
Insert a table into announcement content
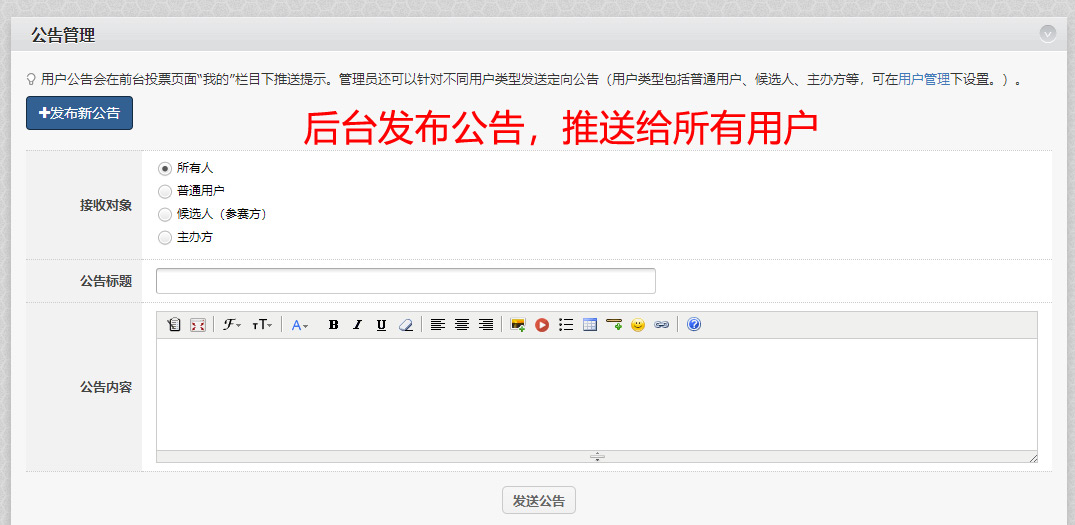coord(590,325)
